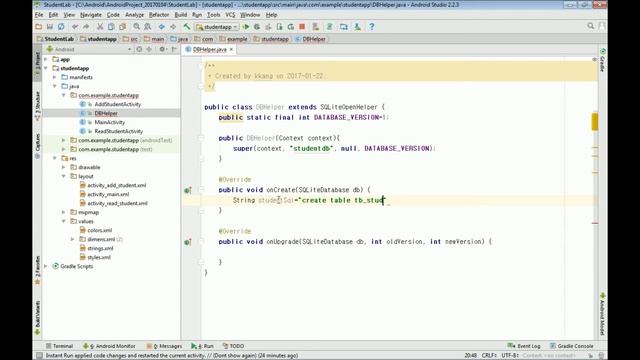Select the DBHelper.java editor tab

point(209,49)
